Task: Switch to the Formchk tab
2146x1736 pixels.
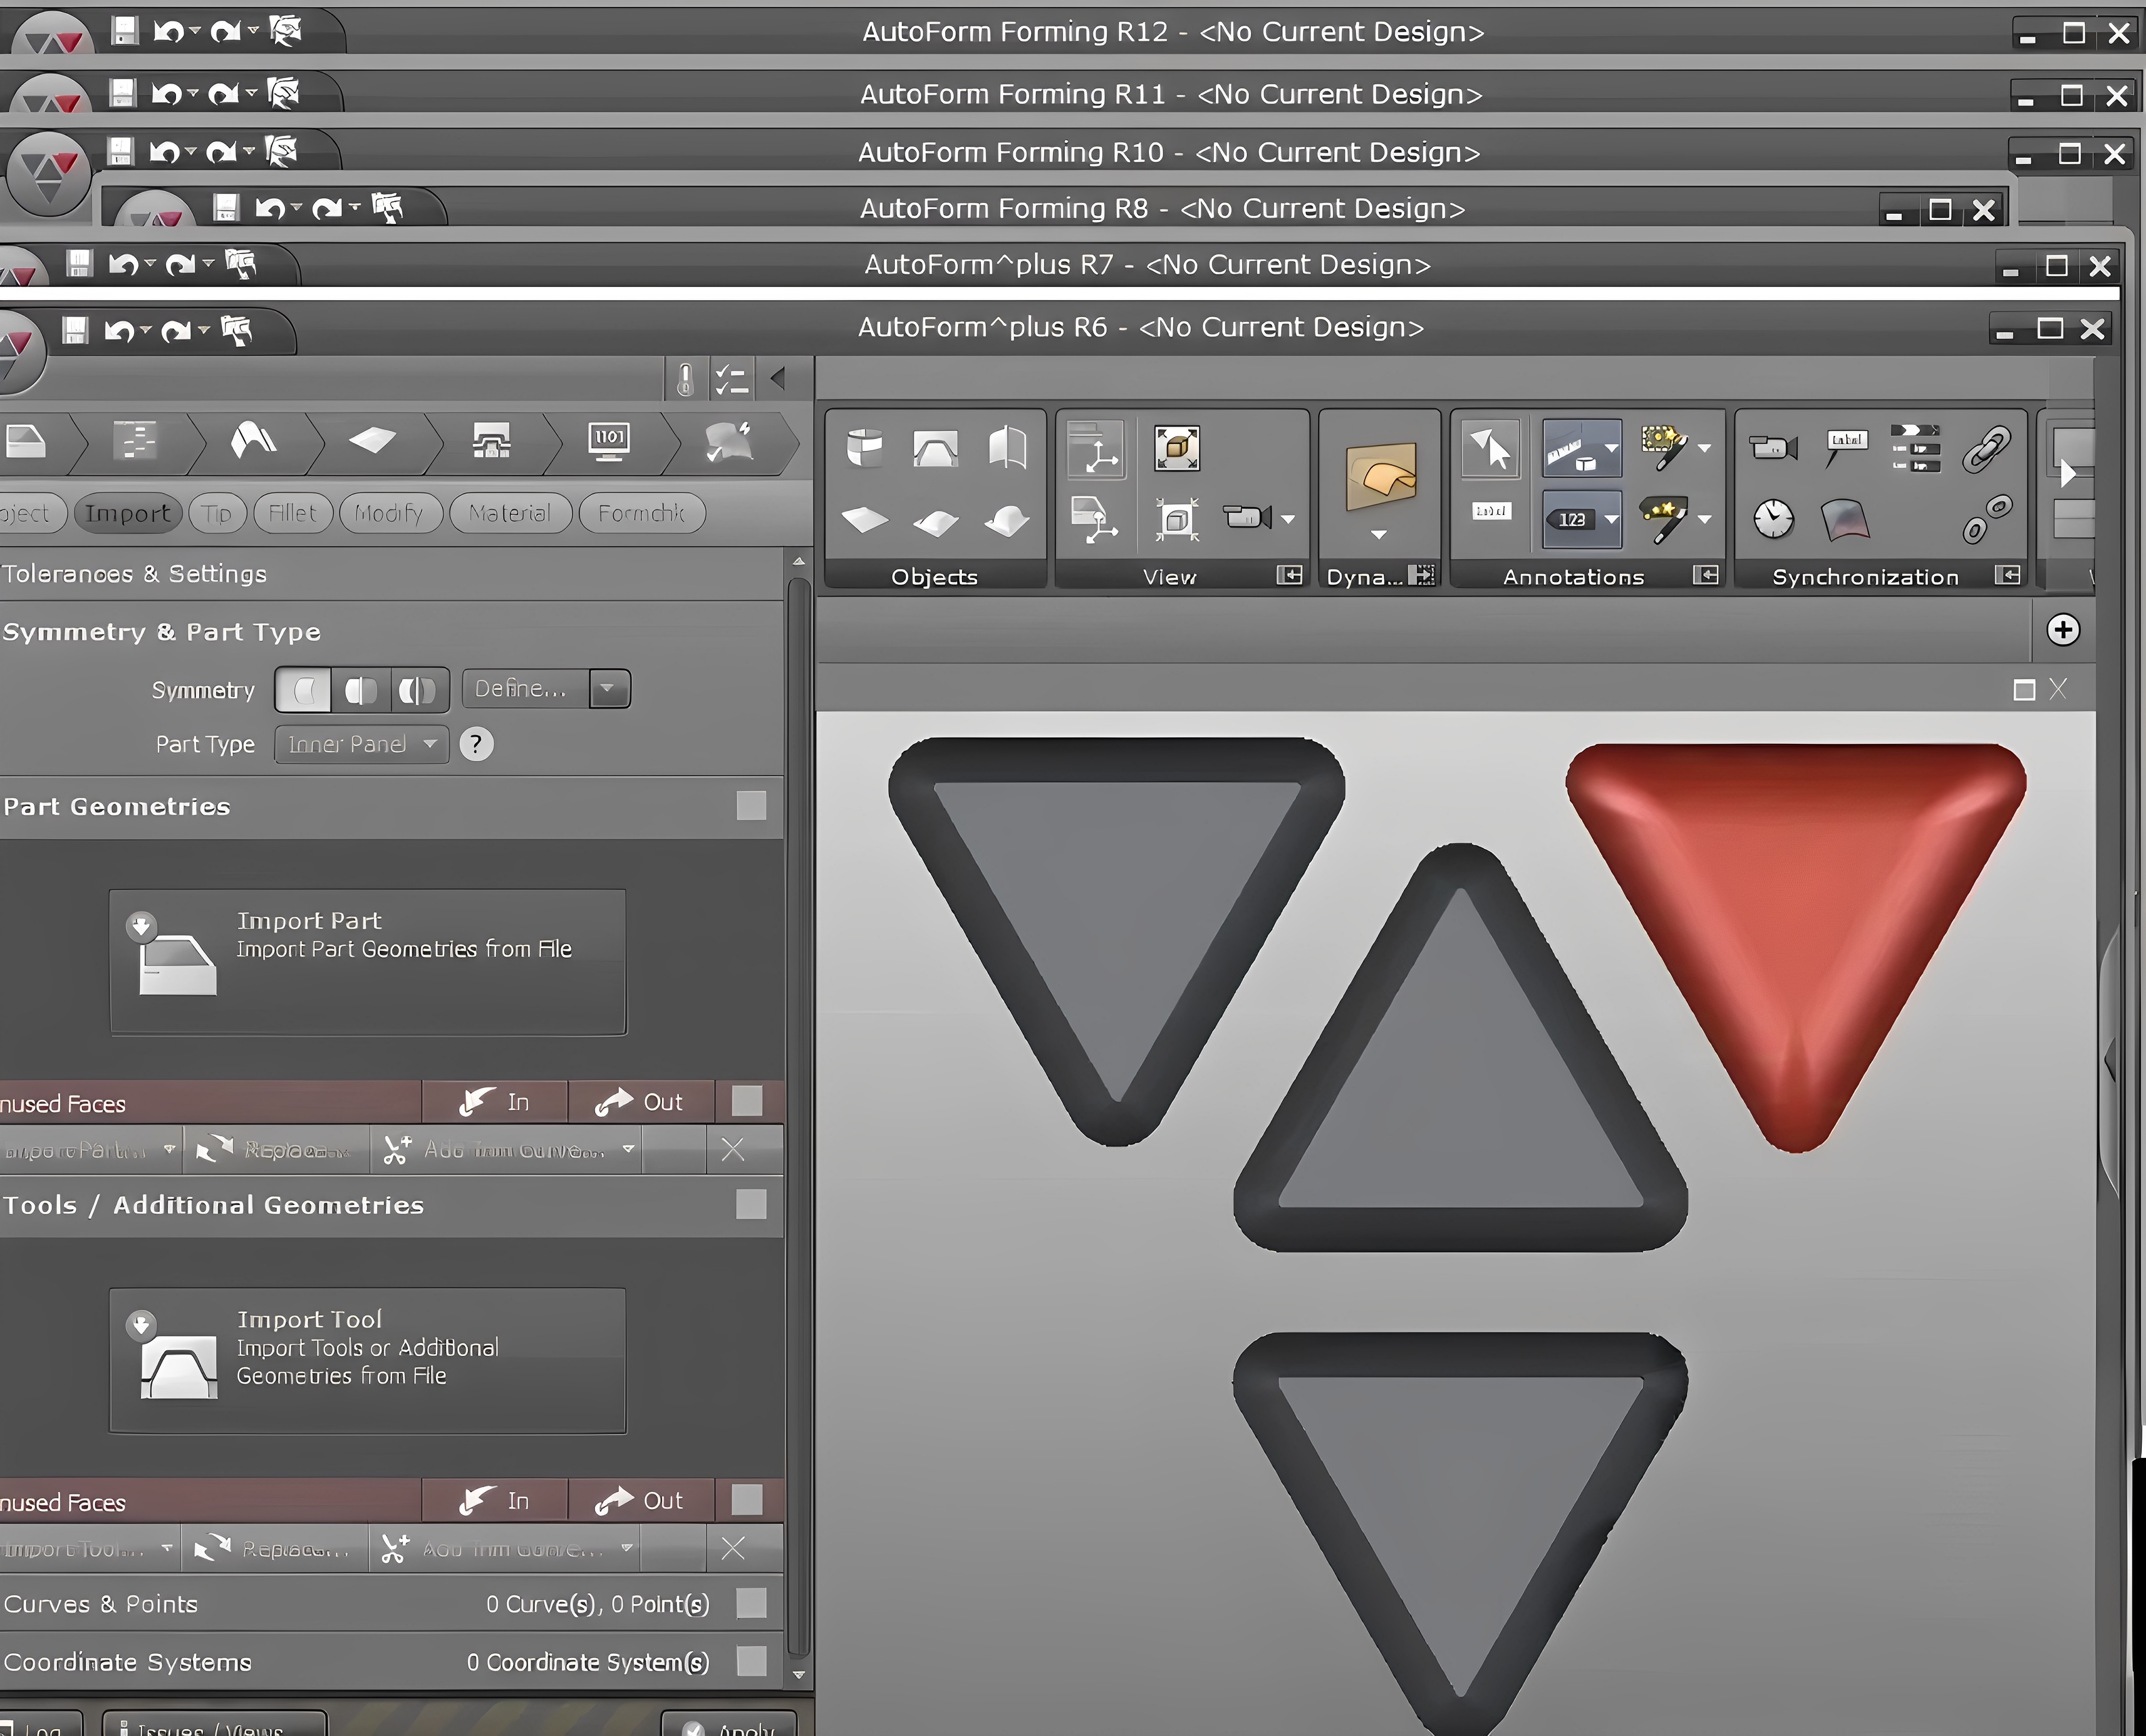Action: [641, 513]
